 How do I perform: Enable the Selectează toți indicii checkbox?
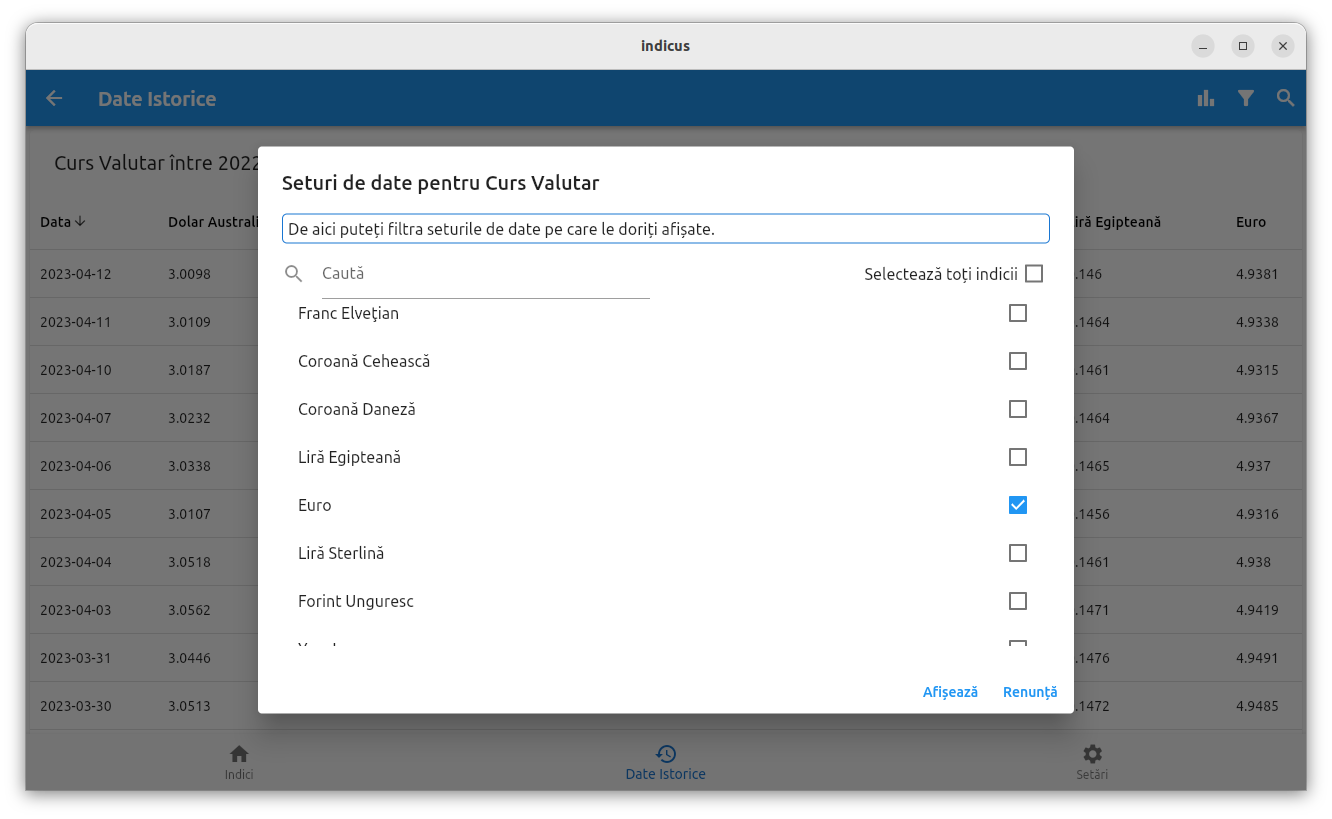click(1034, 272)
